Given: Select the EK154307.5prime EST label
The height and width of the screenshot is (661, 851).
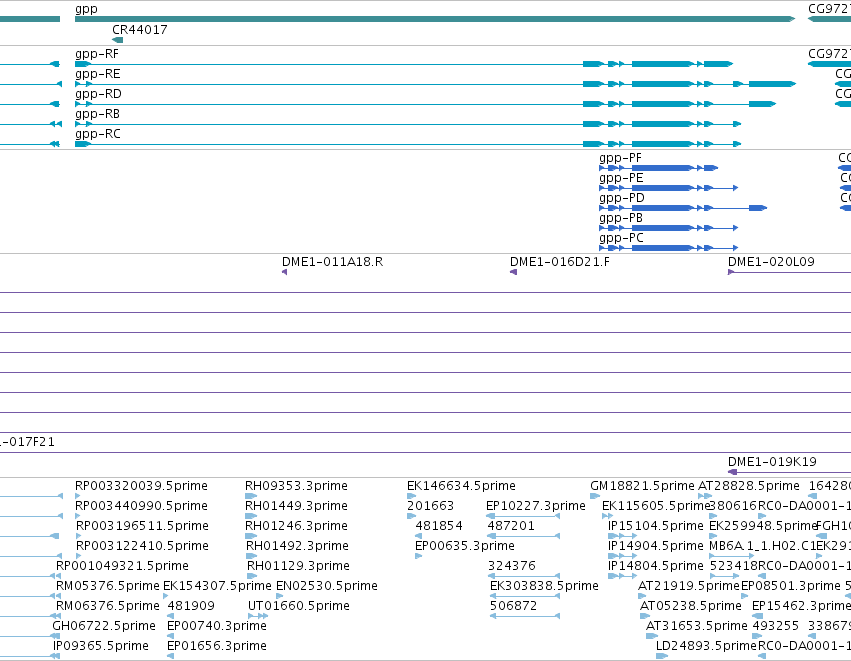Looking at the screenshot, I should (217, 586).
